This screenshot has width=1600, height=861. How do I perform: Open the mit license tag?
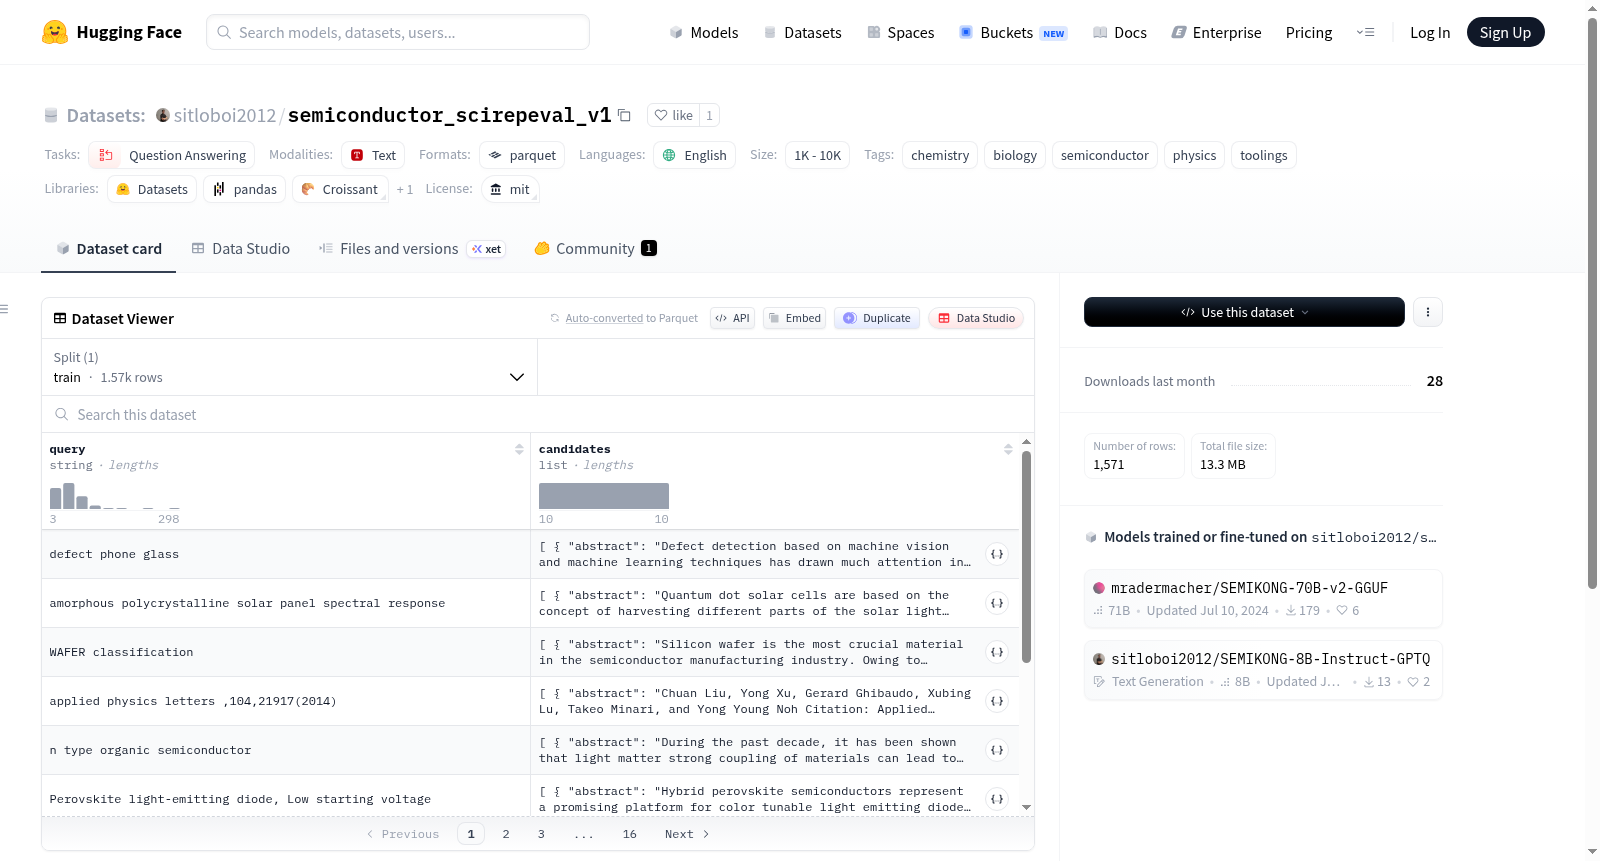point(510,189)
